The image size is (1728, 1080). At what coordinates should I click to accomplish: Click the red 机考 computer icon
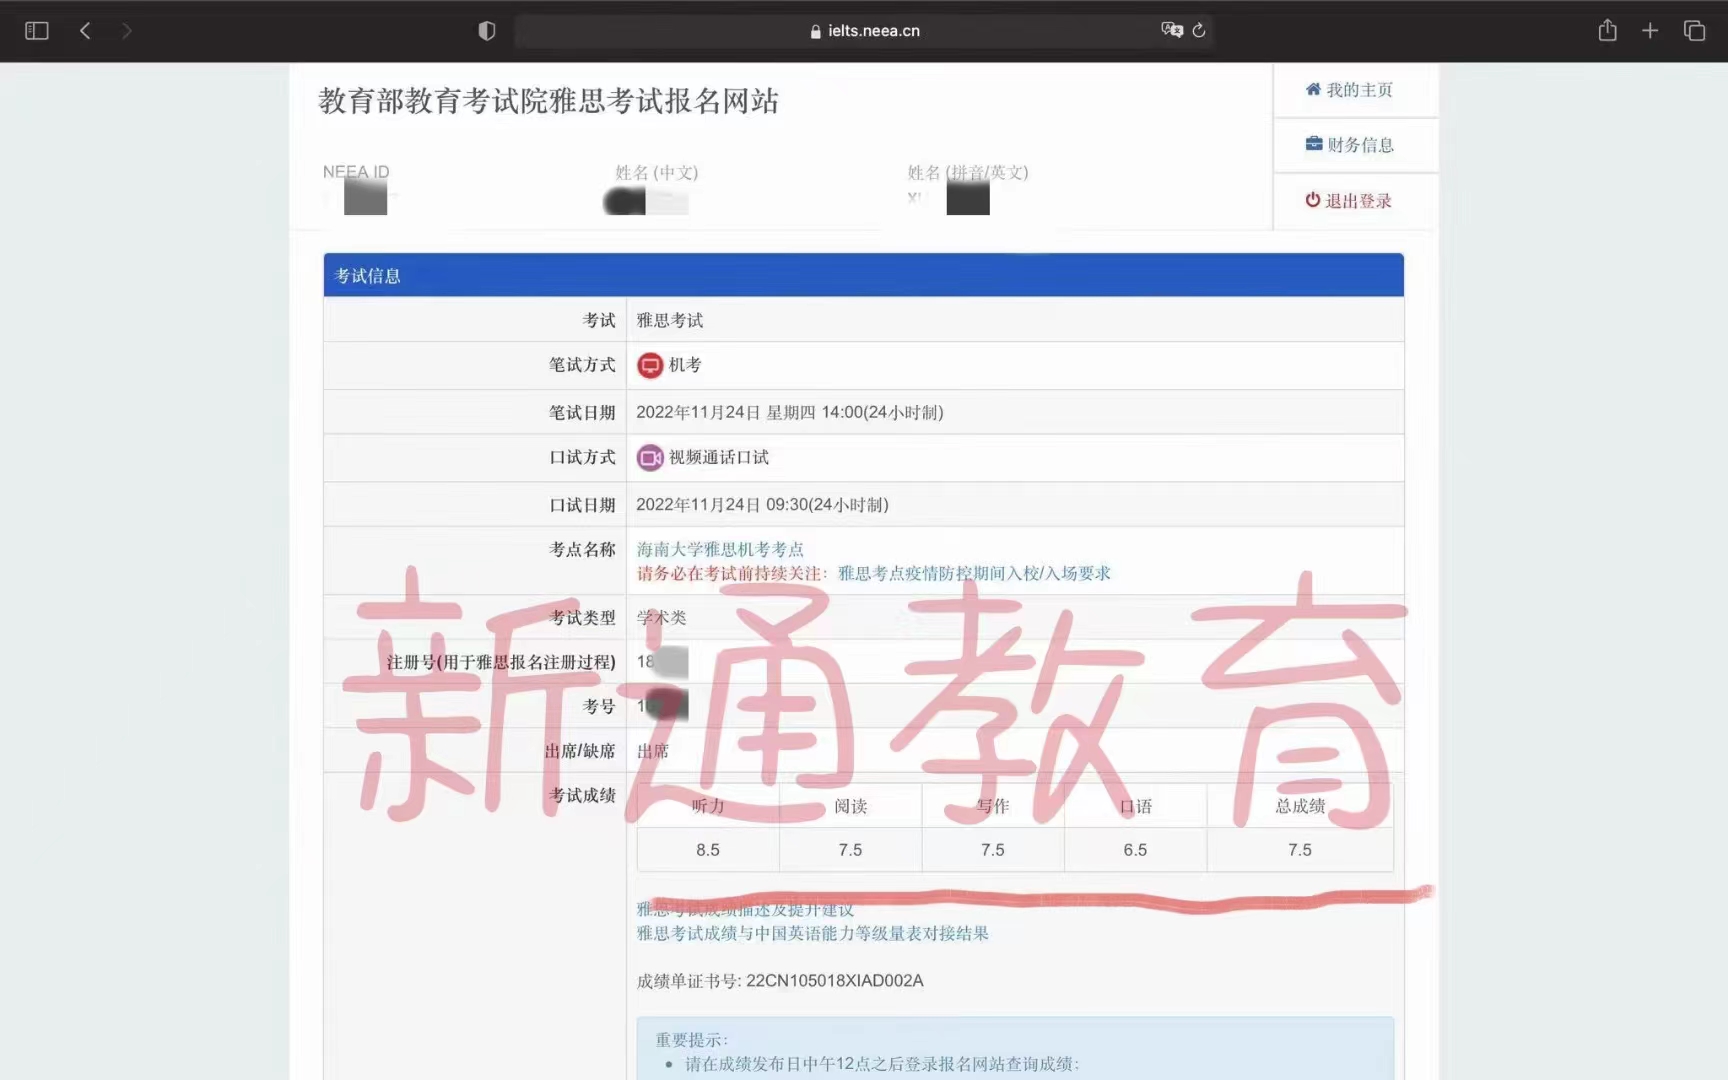point(650,365)
